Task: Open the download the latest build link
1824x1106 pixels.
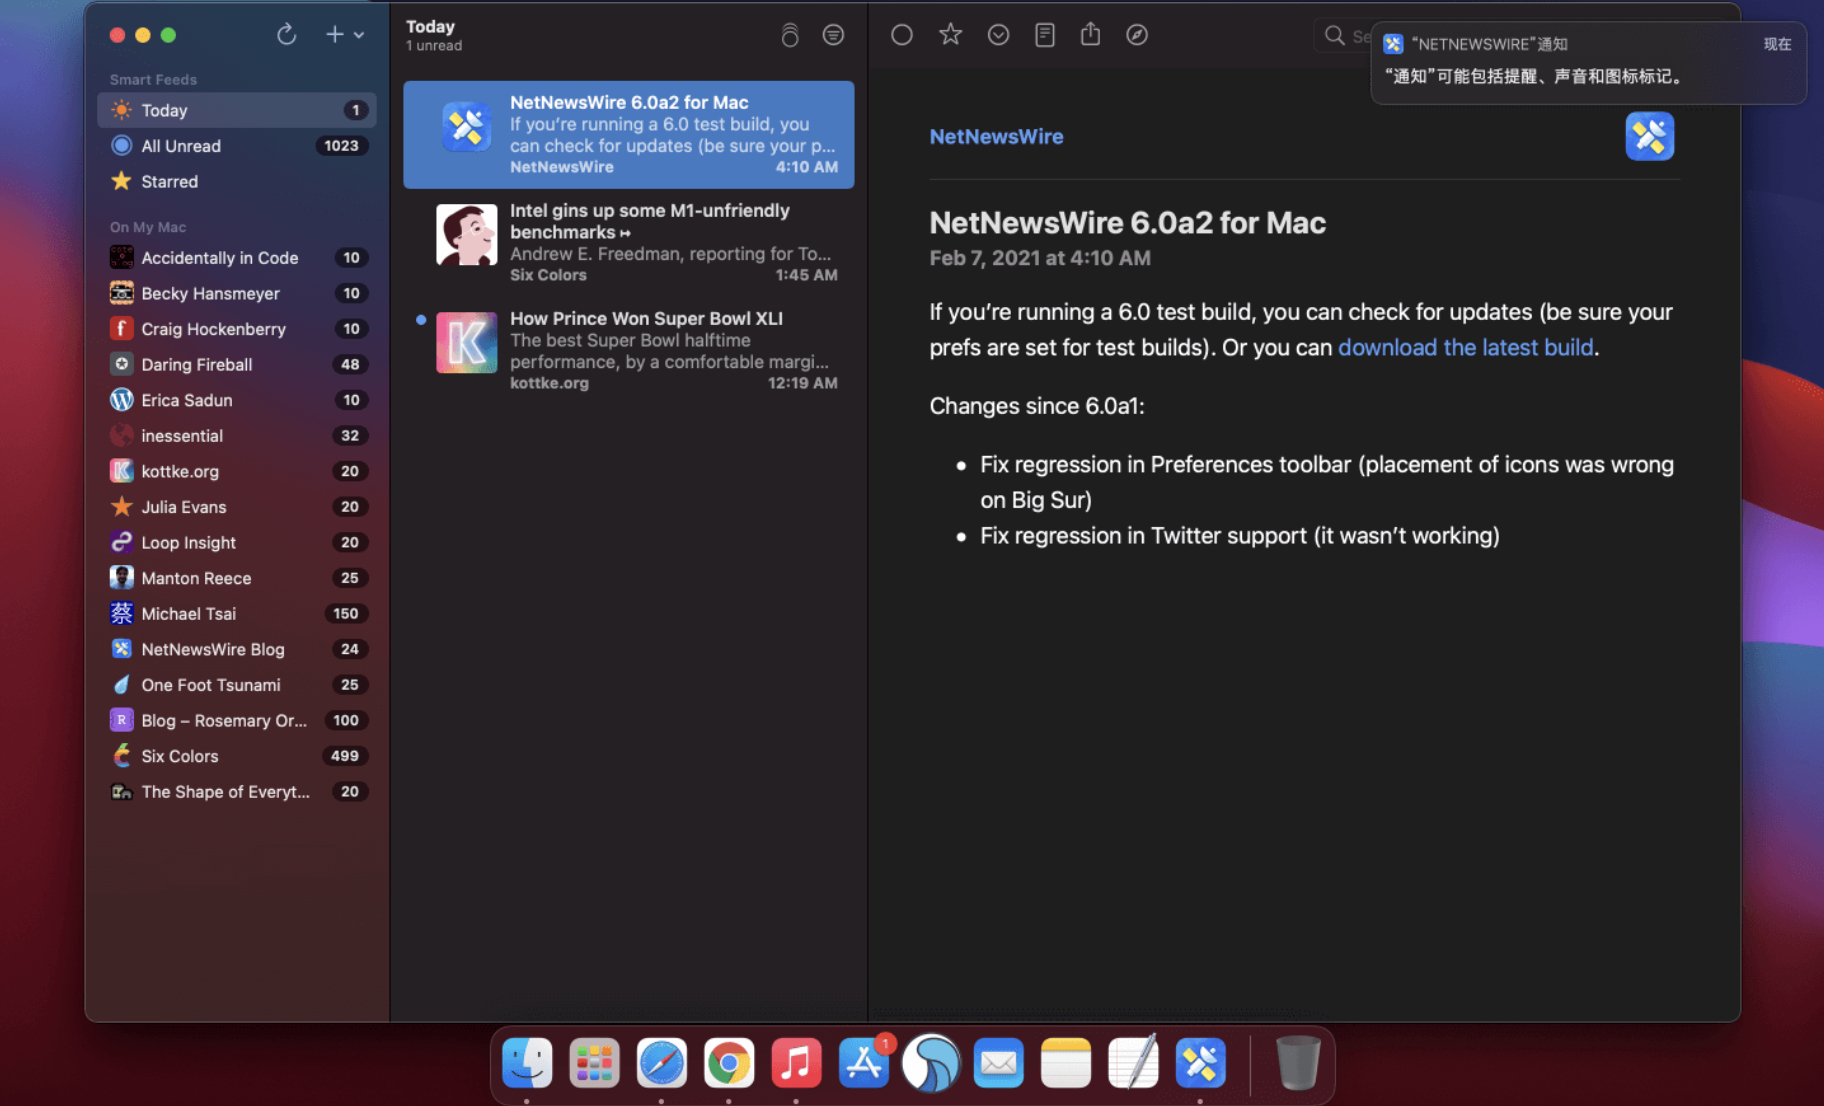Action: tap(1465, 348)
